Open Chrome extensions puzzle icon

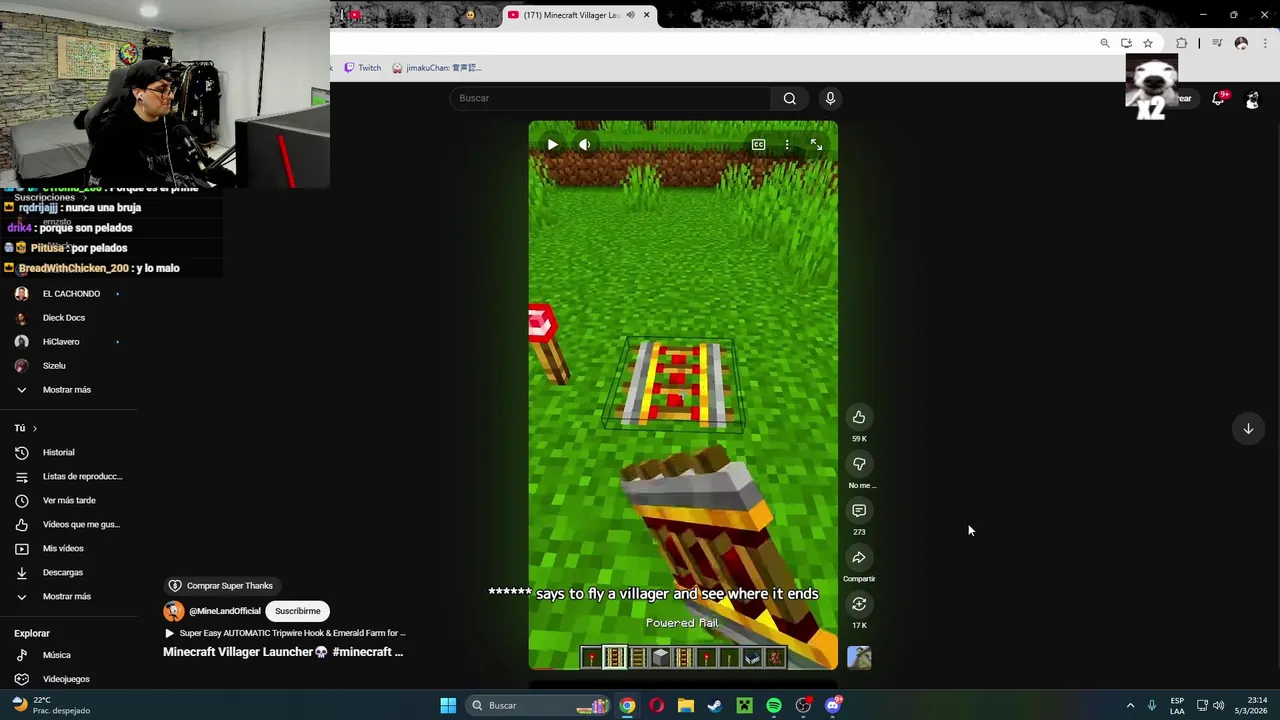tap(1182, 43)
